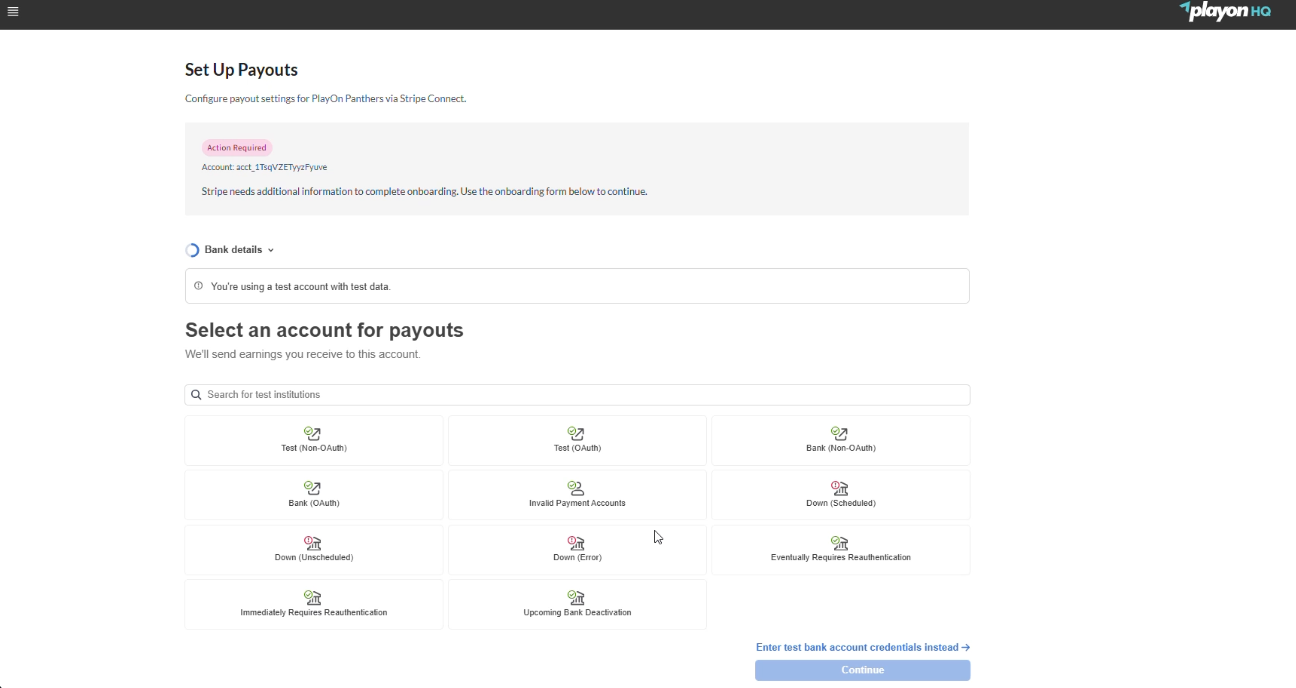Viewport: 1296px width, 688px height.
Task: Click the info icon in test account notice
Action: (198, 286)
